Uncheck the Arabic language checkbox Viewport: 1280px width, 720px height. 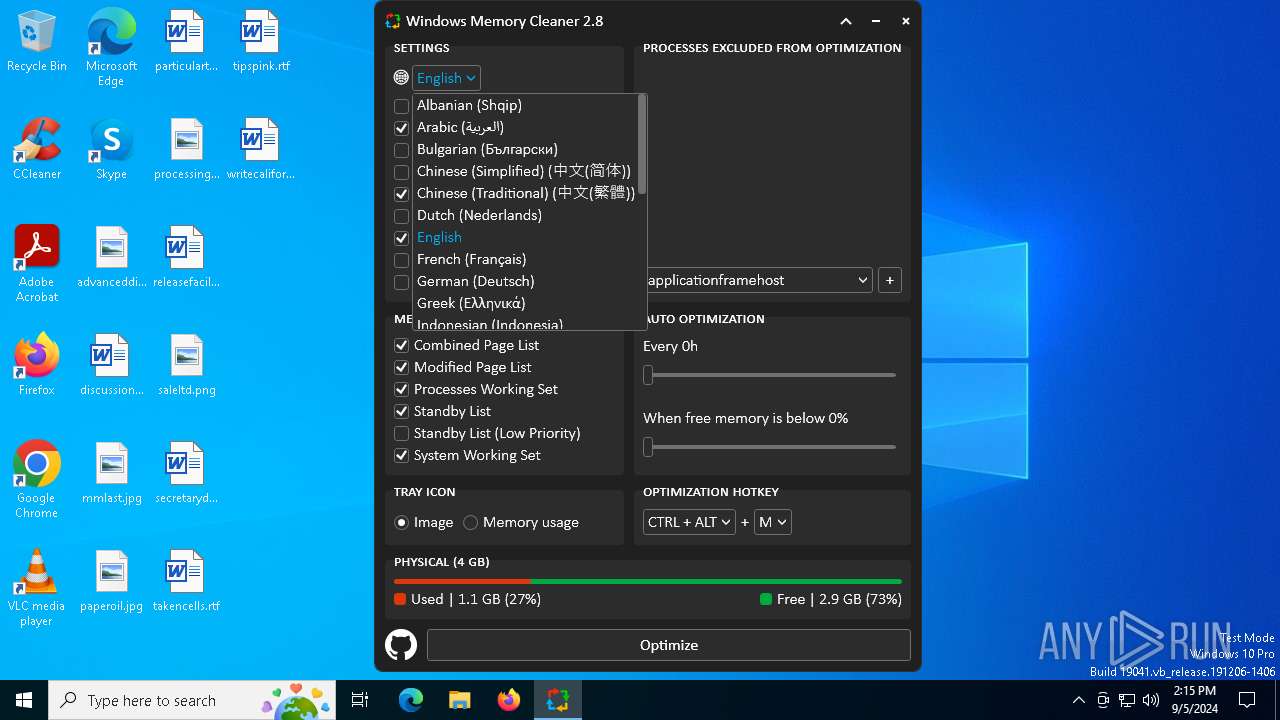point(401,128)
